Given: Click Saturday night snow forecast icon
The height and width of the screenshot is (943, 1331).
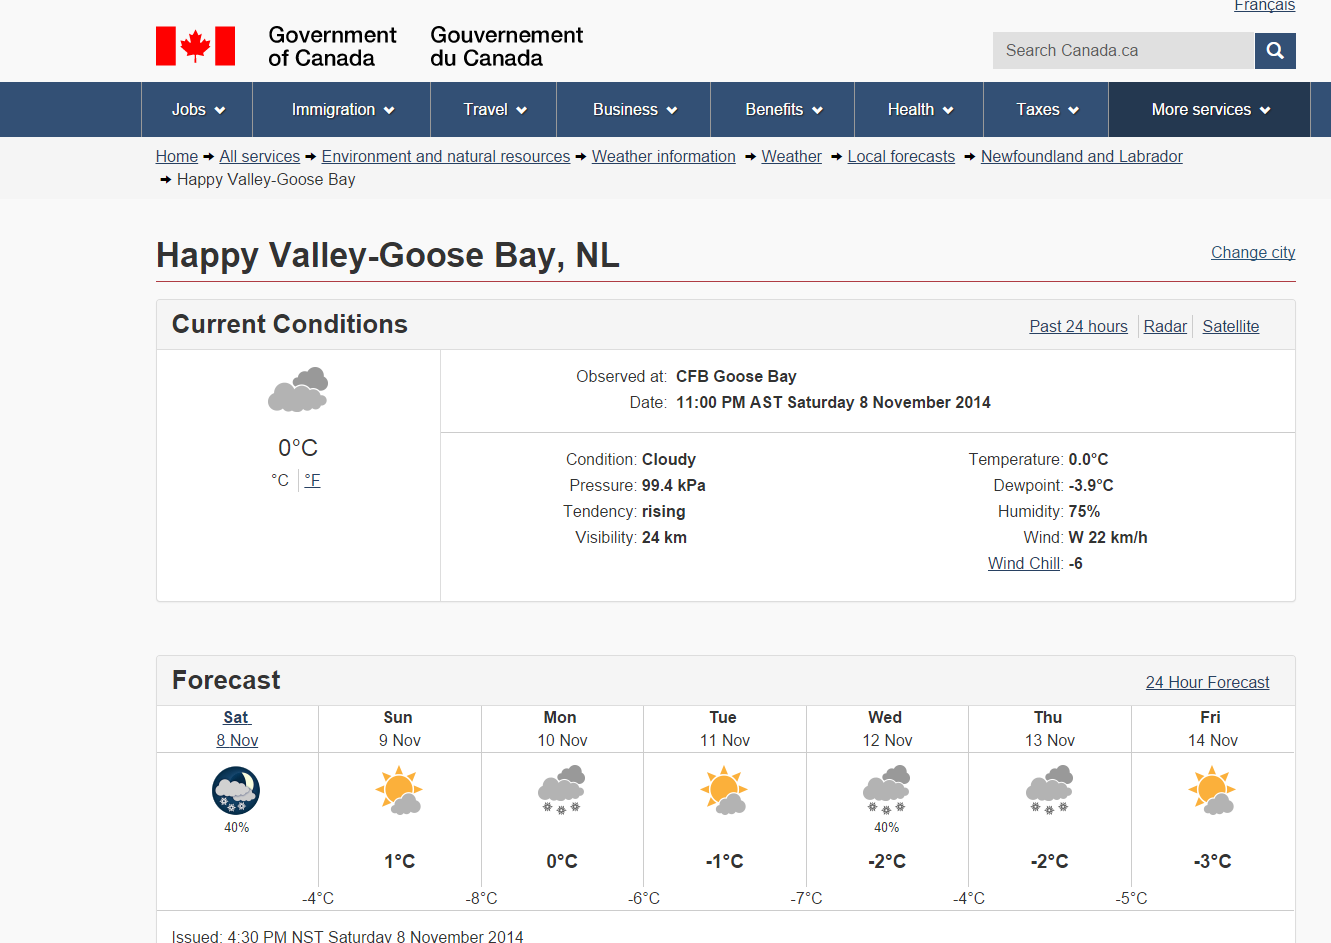Looking at the screenshot, I should click(x=236, y=791).
